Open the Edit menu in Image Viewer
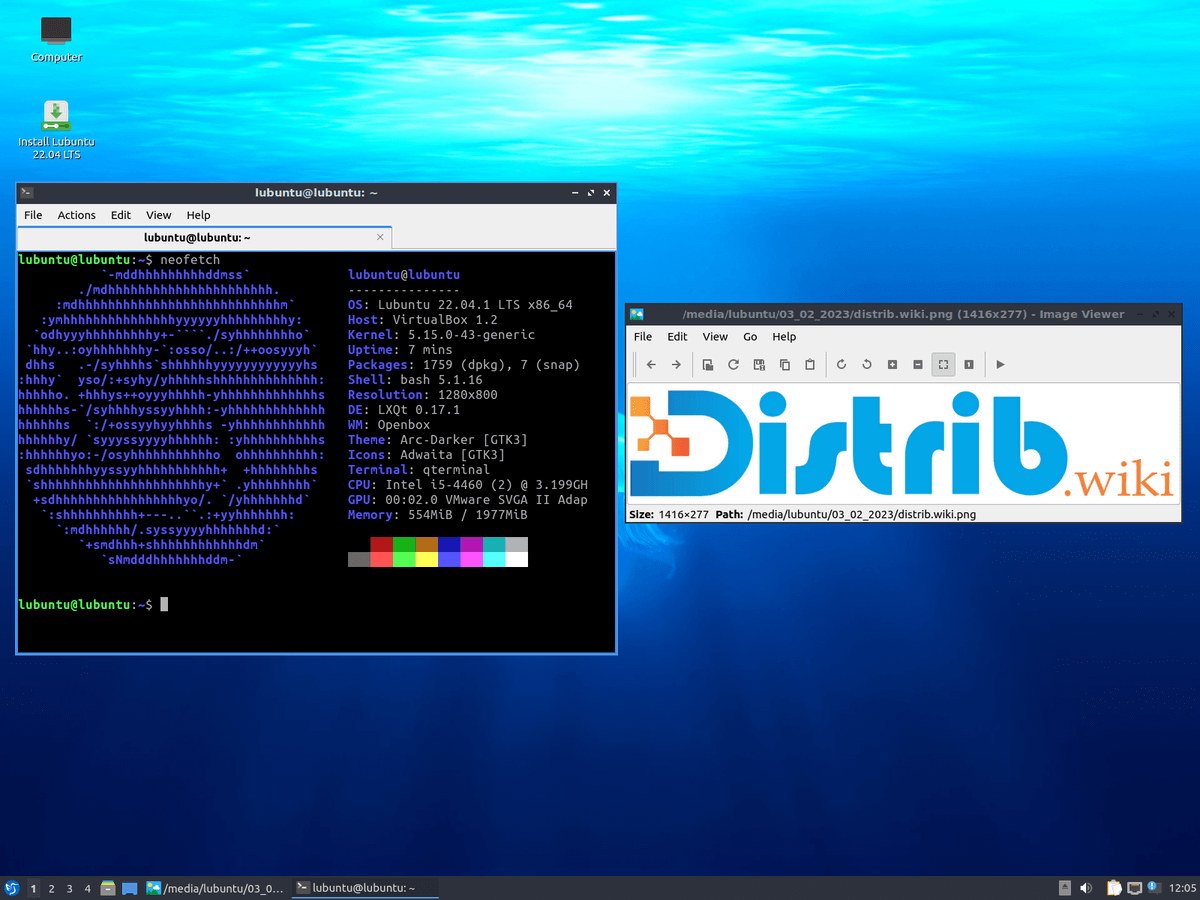1200x900 pixels. (x=677, y=336)
